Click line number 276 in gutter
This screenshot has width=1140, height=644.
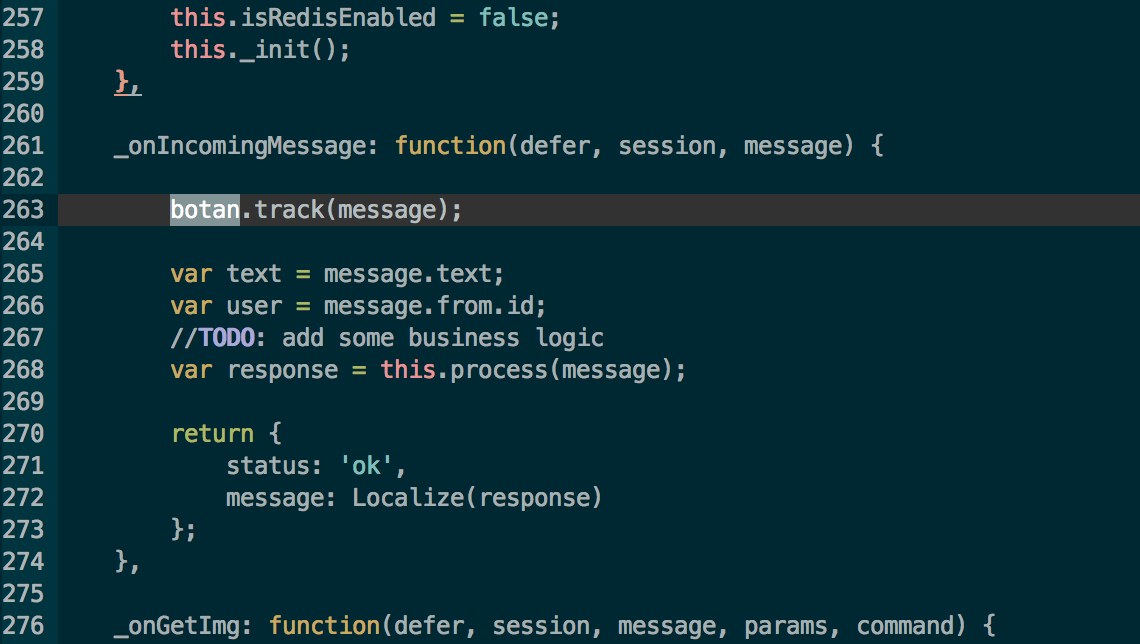[x=23, y=626]
